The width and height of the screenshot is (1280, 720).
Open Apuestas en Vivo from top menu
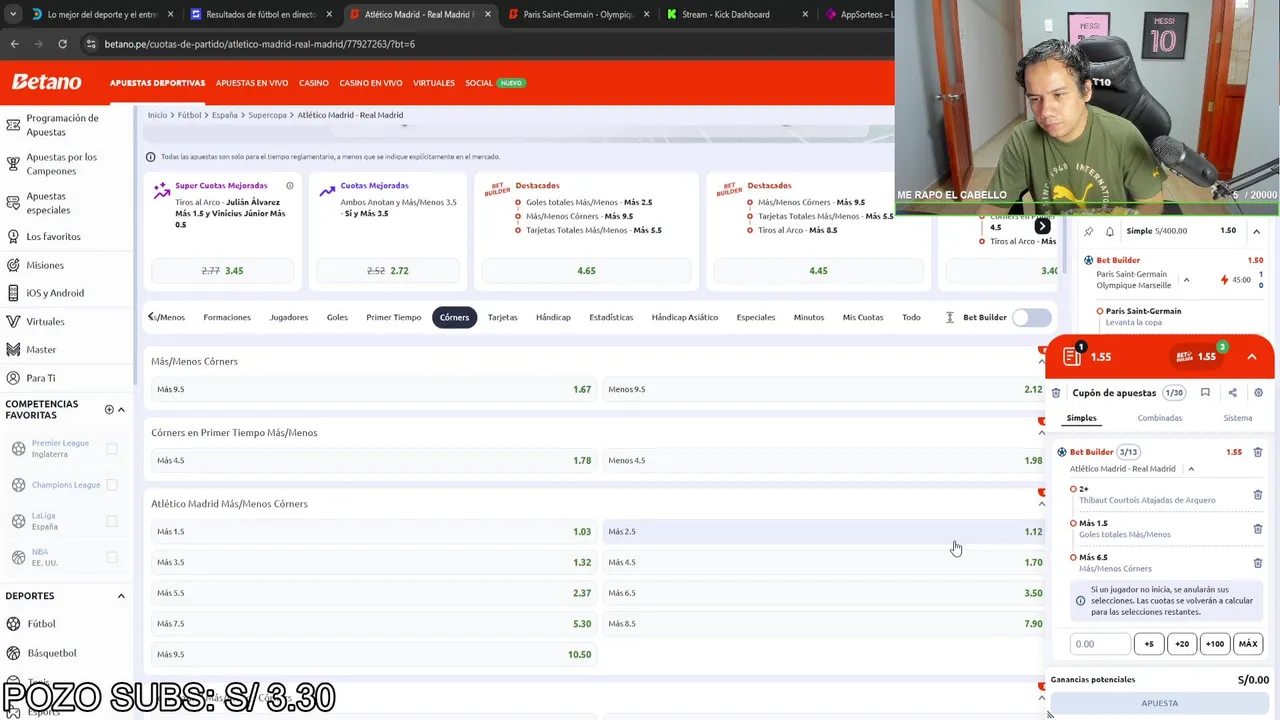(x=252, y=83)
